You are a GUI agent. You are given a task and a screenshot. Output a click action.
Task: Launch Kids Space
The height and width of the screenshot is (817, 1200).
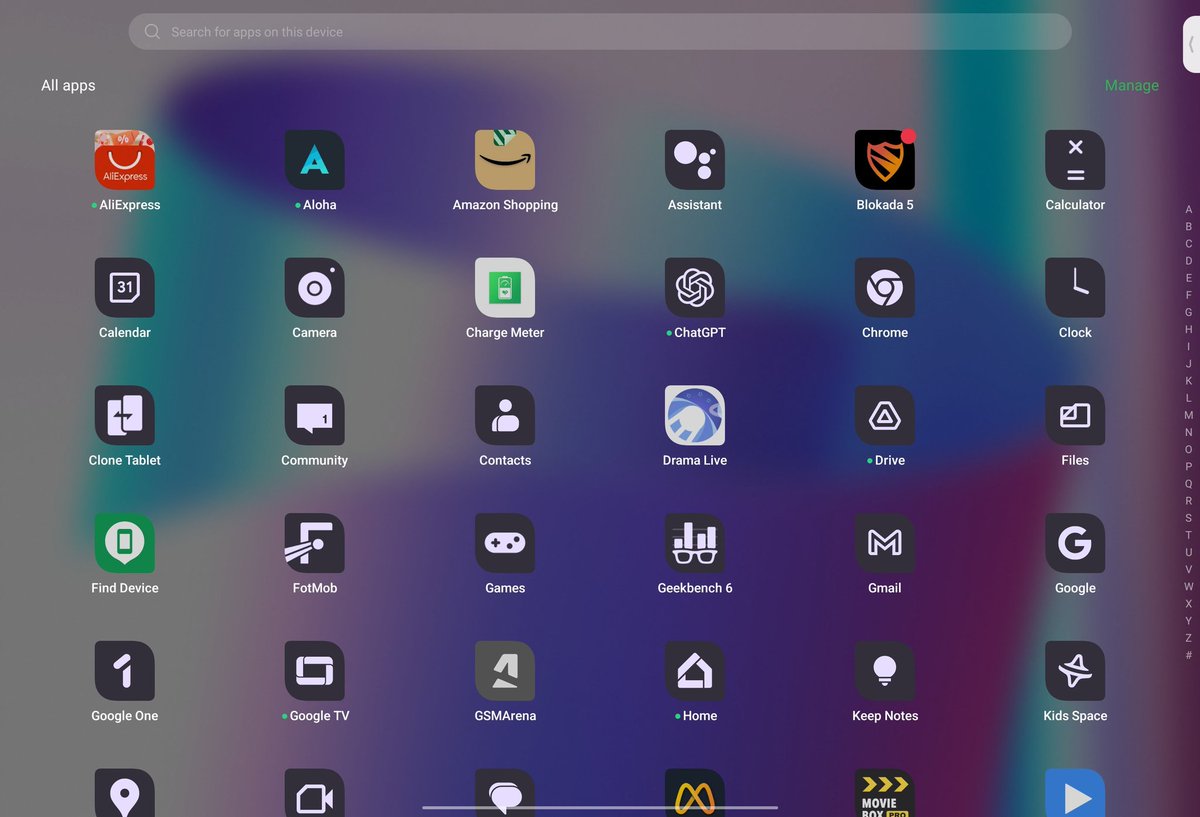(x=1075, y=672)
